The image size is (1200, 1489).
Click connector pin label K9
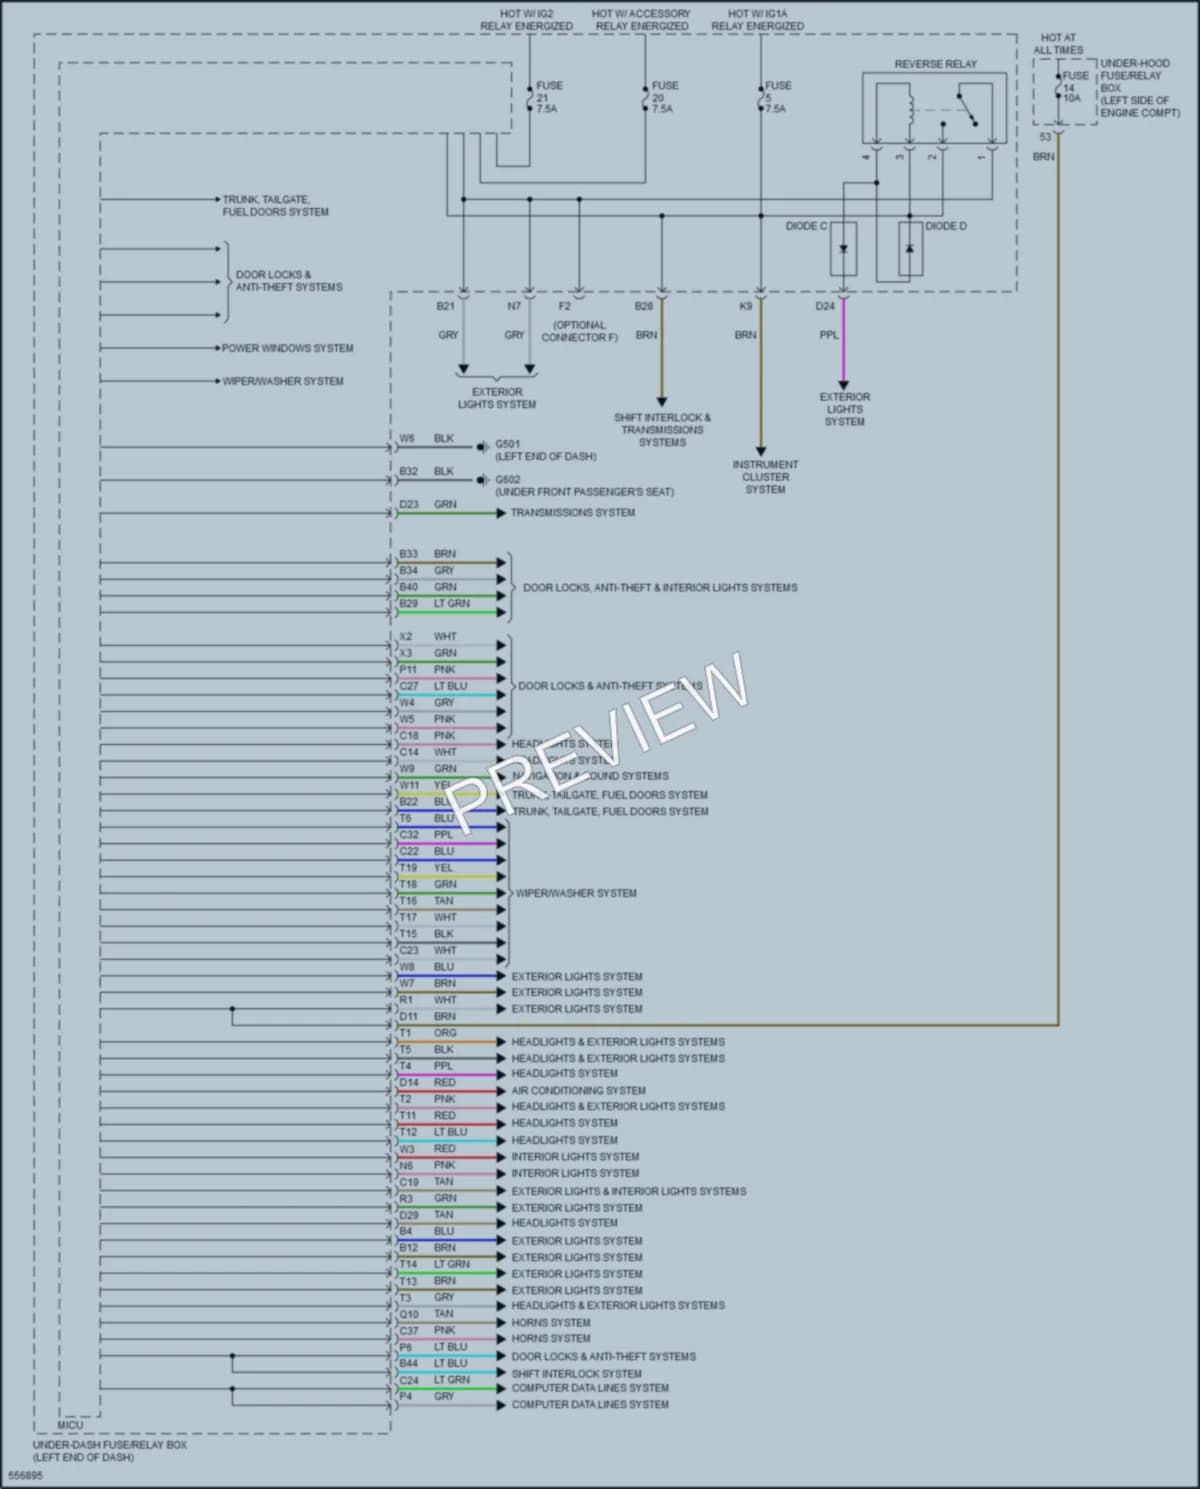[745, 306]
